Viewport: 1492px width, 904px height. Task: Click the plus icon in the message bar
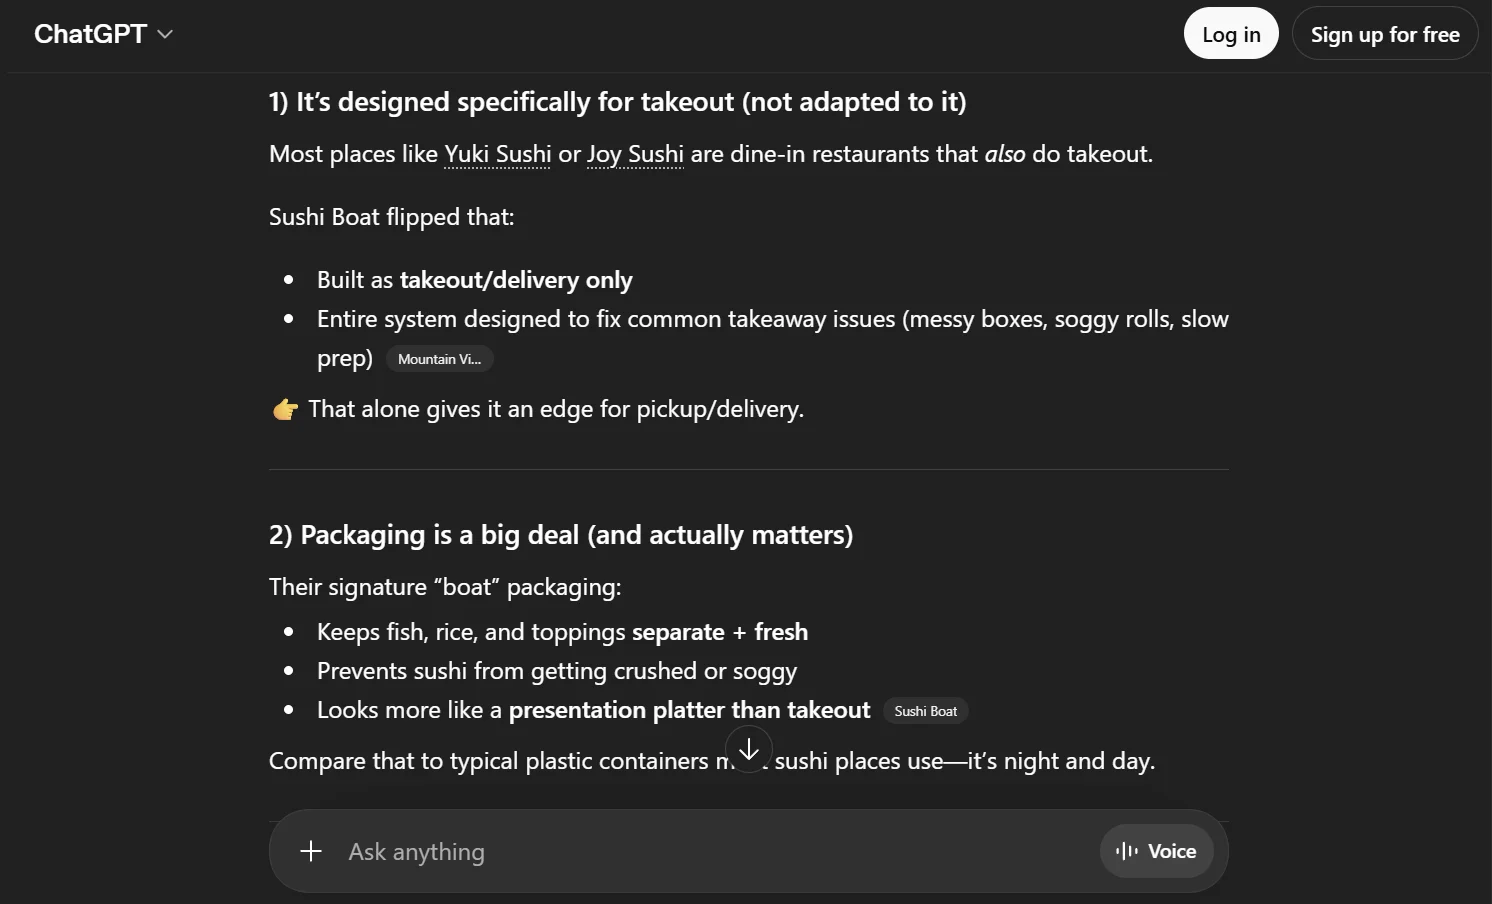(310, 851)
